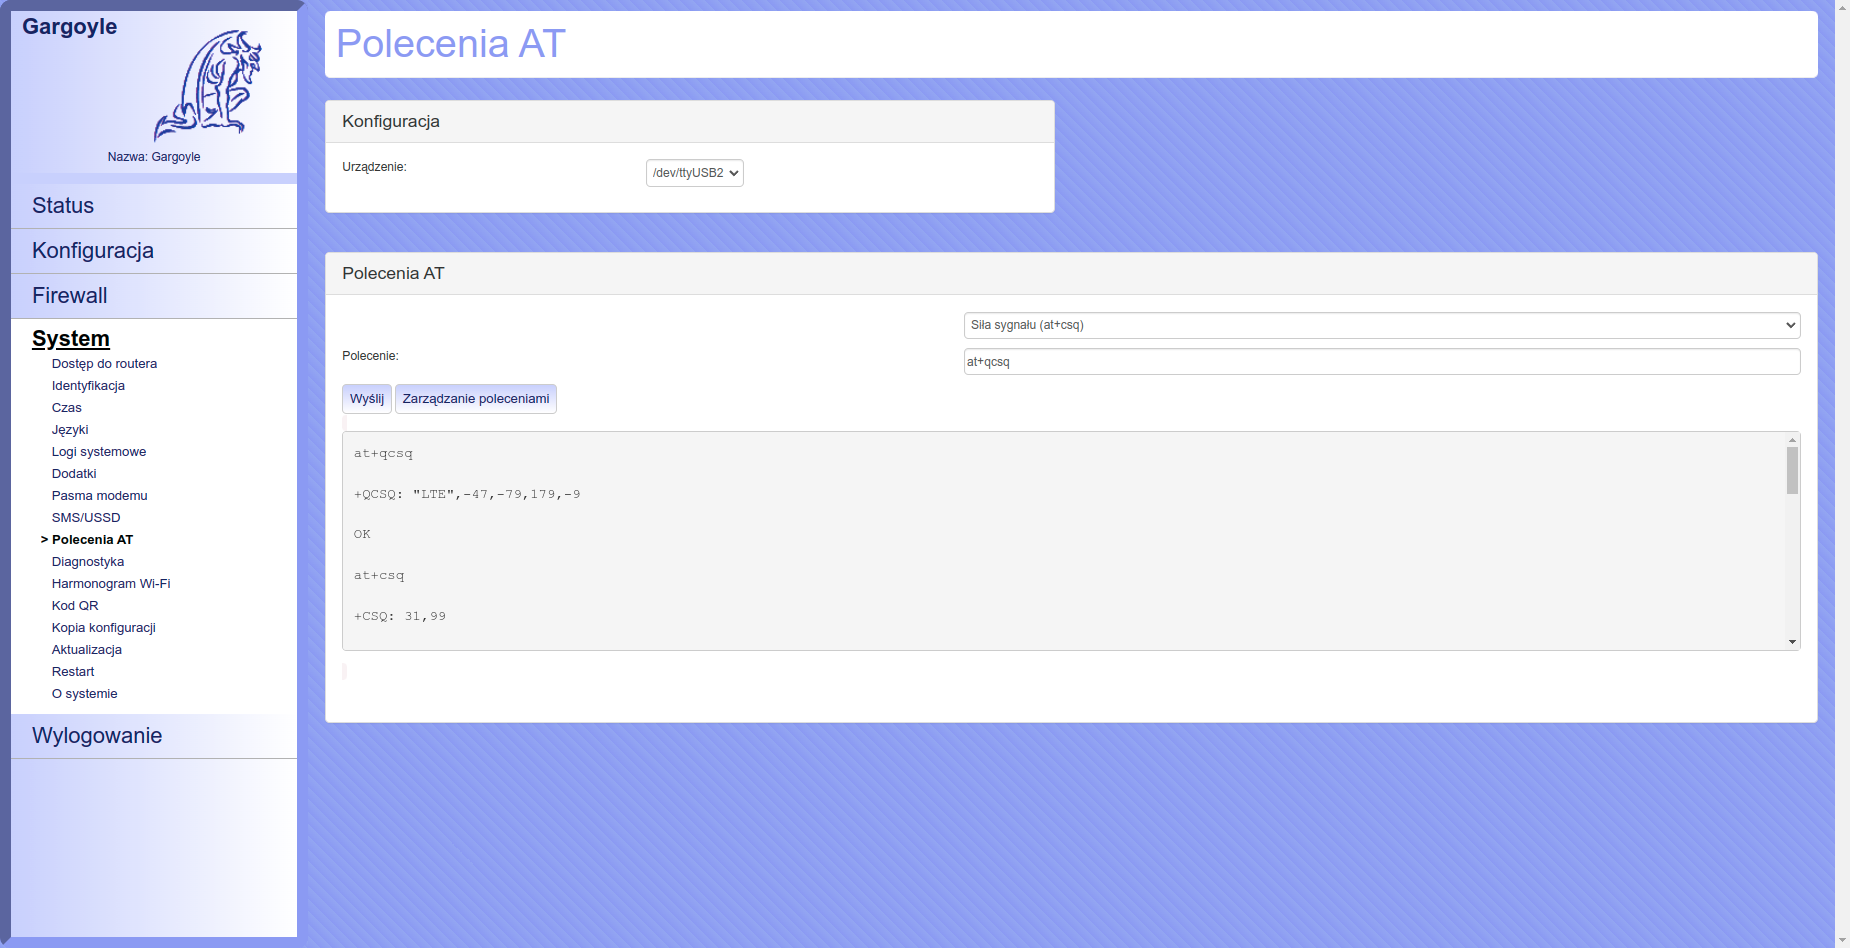Open the Czas settings page
The width and height of the screenshot is (1851, 949).
(67, 408)
